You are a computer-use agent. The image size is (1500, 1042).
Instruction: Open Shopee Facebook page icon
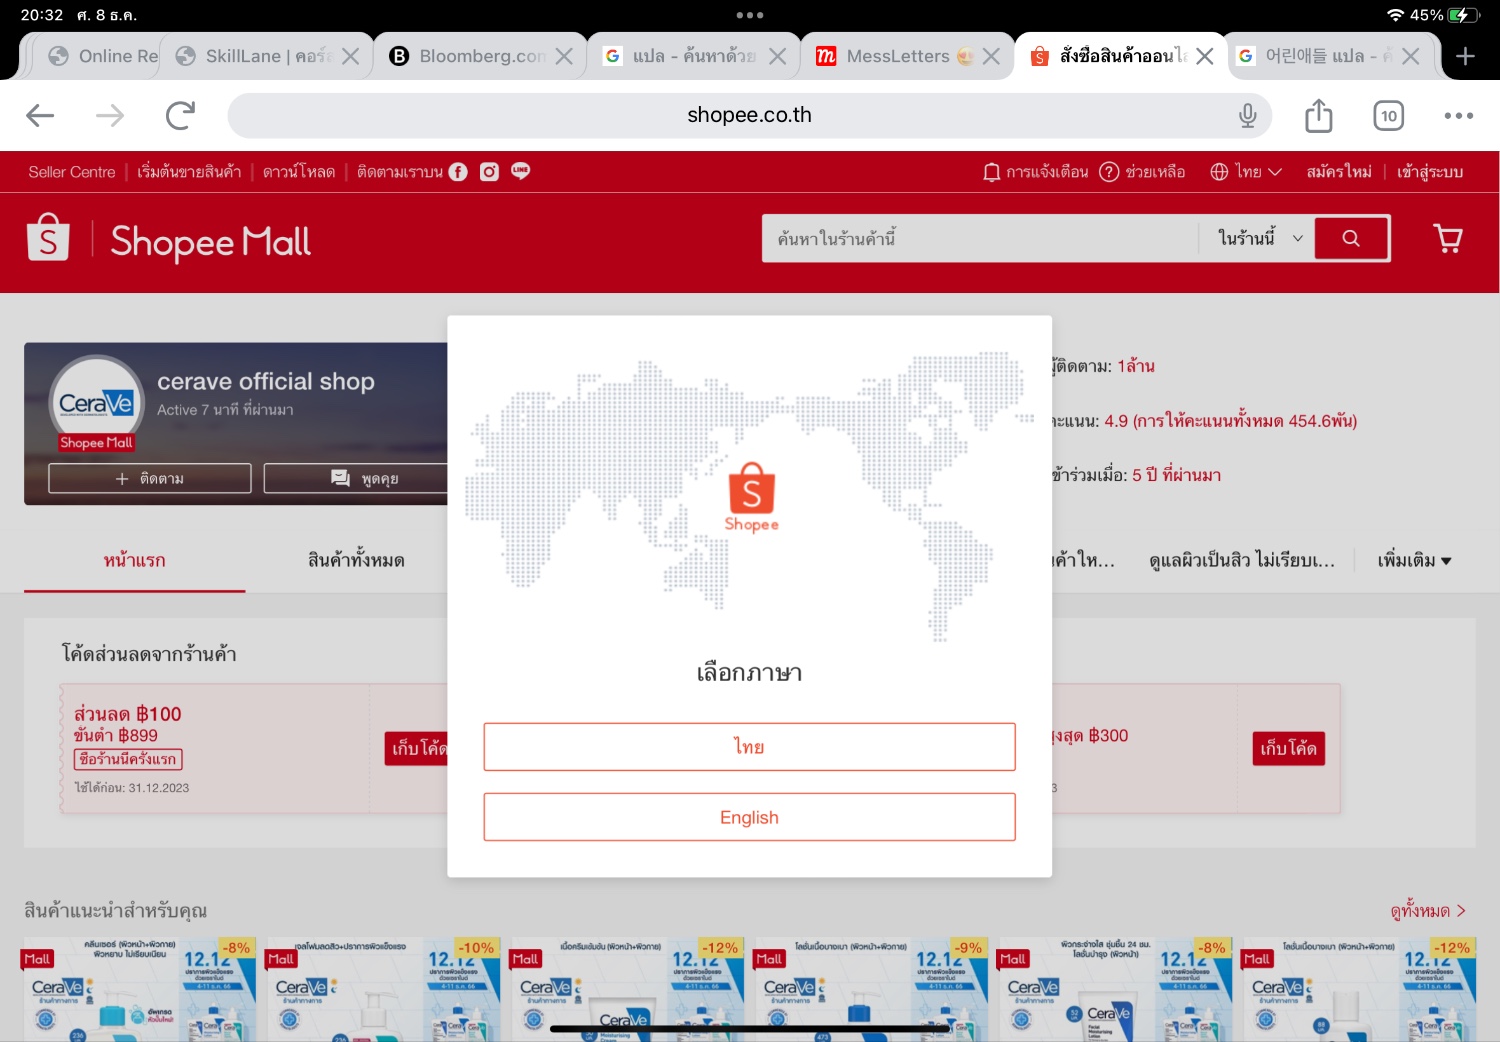click(458, 172)
